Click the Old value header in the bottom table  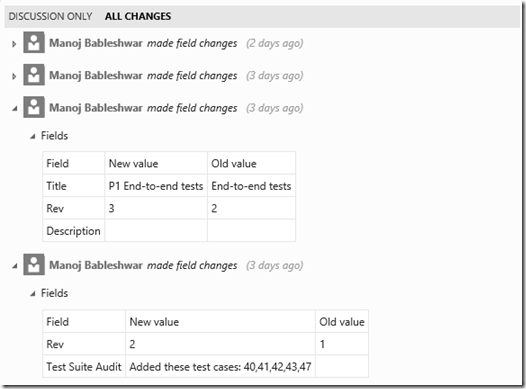(342, 322)
